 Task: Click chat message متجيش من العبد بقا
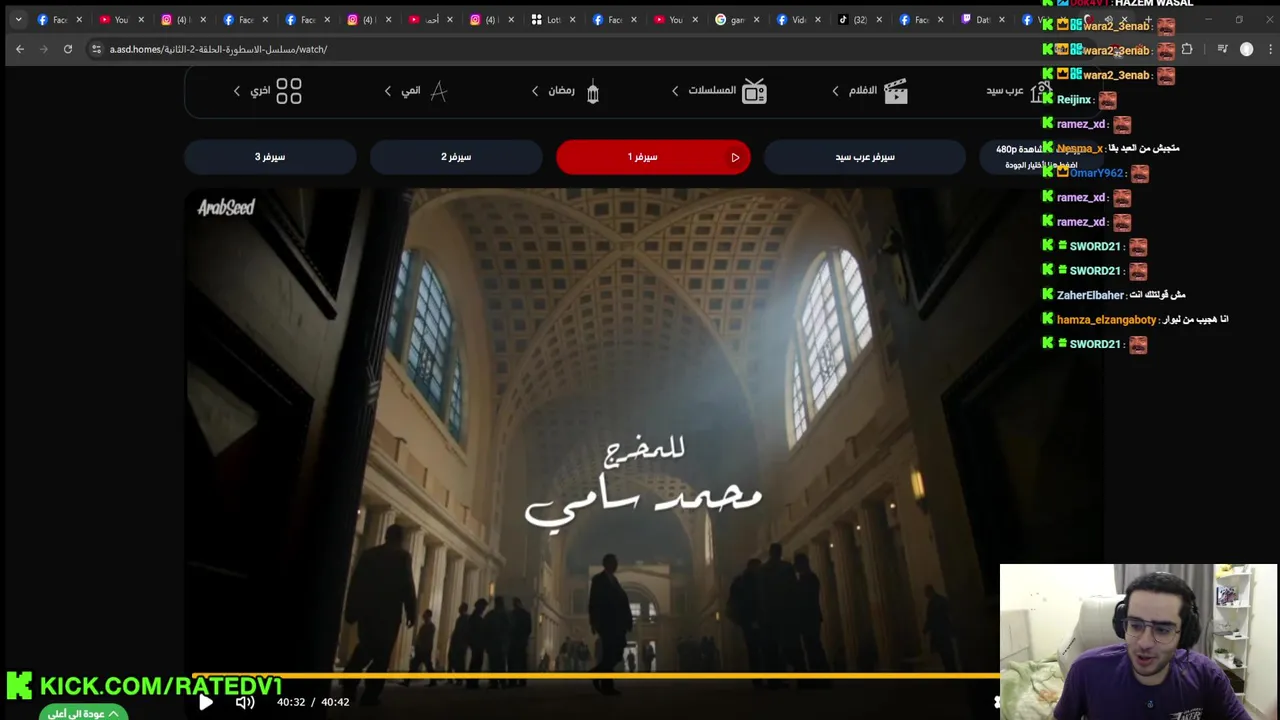[x=1144, y=148]
